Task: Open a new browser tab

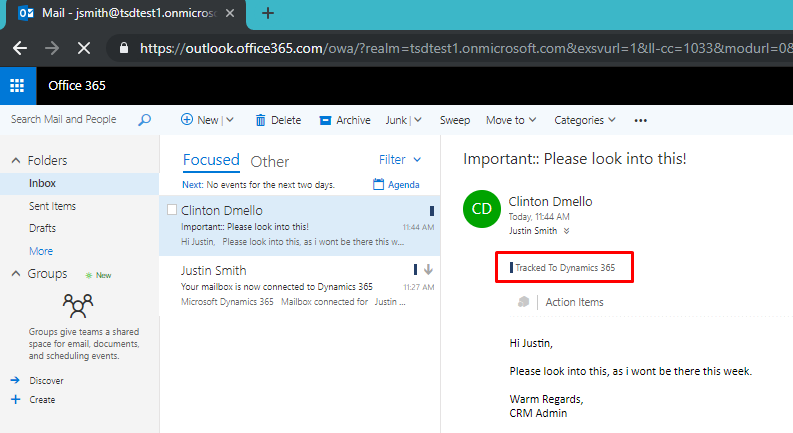Action: click(268, 13)
